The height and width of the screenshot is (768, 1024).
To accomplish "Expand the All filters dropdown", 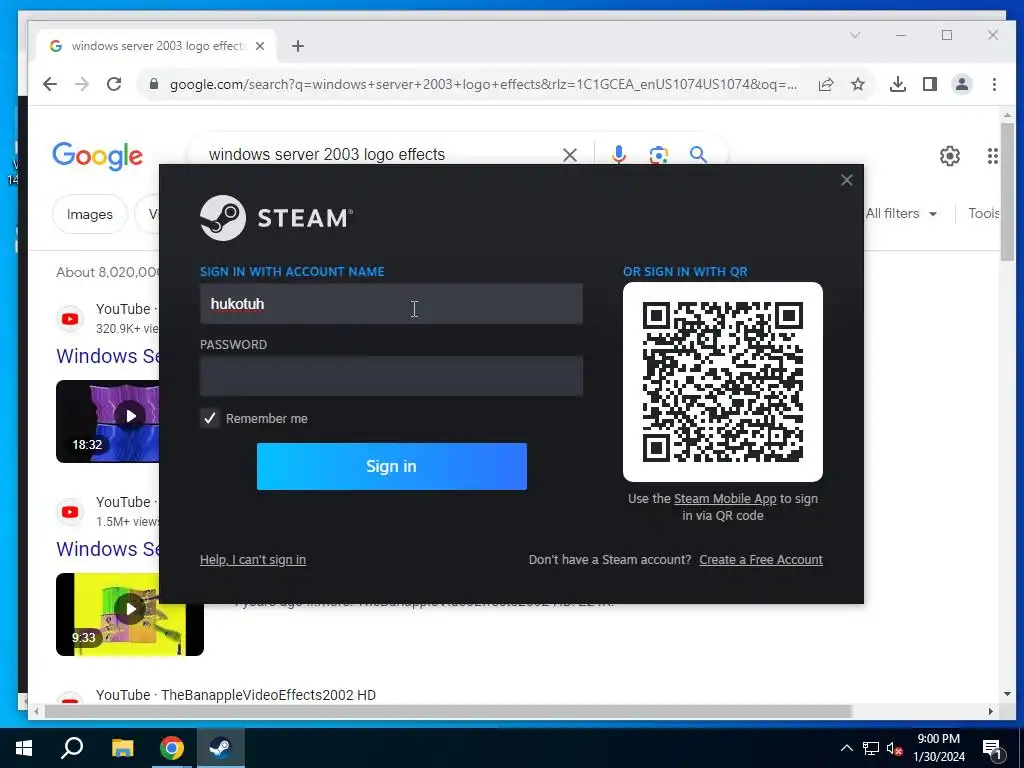I will [x=902, y=214].
